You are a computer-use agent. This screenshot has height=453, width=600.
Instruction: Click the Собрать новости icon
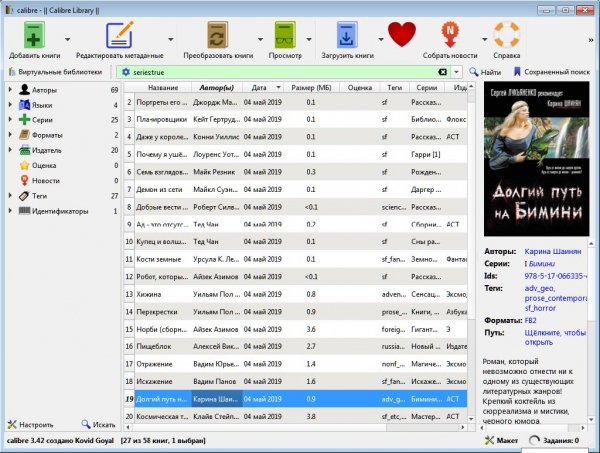(450, 35)
